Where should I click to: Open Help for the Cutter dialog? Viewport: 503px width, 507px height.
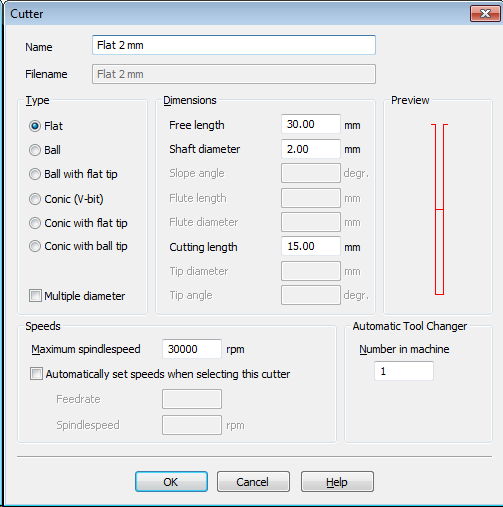[337, 482]
